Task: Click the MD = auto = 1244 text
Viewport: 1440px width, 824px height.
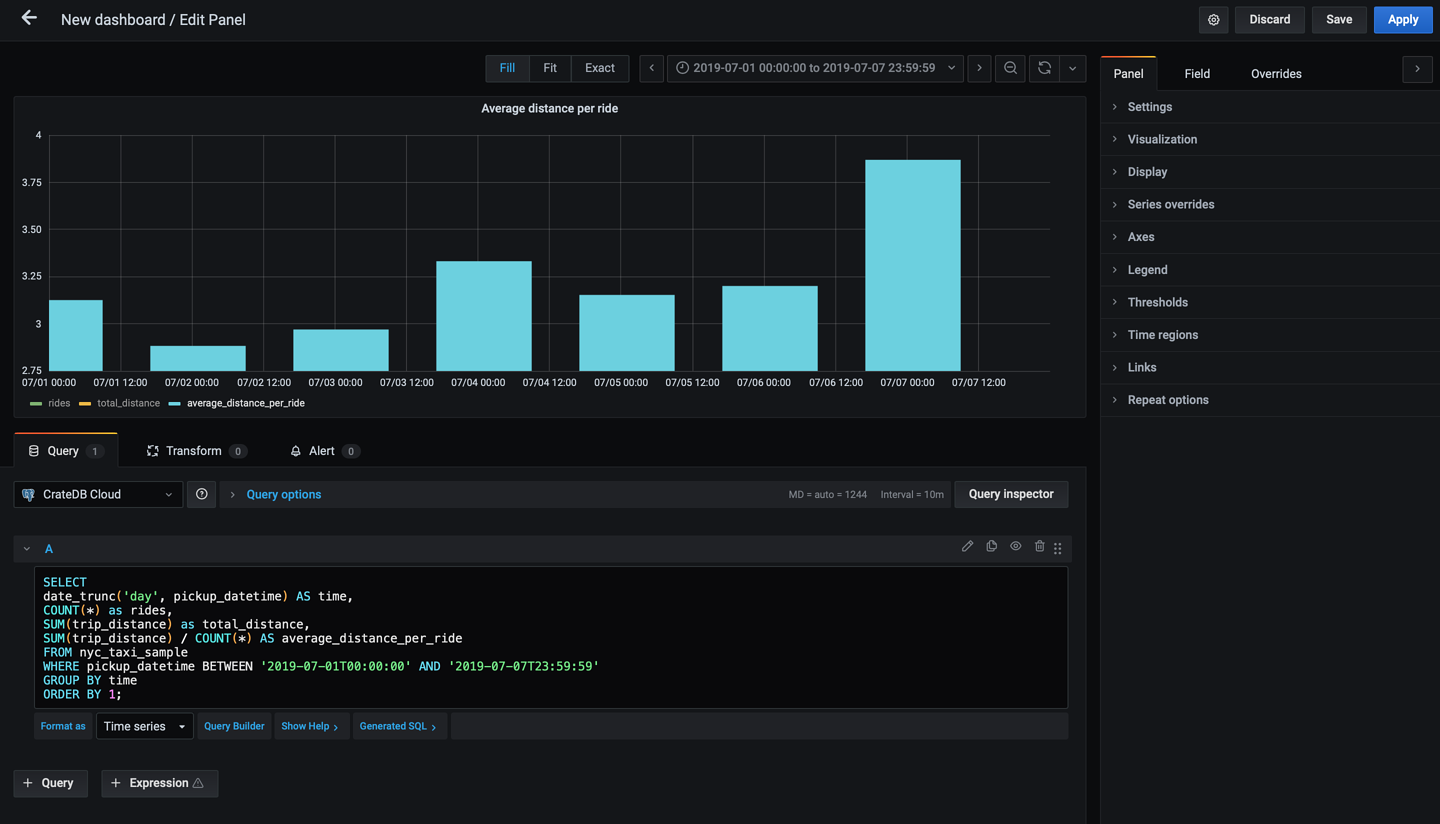Action: (828, 495)
